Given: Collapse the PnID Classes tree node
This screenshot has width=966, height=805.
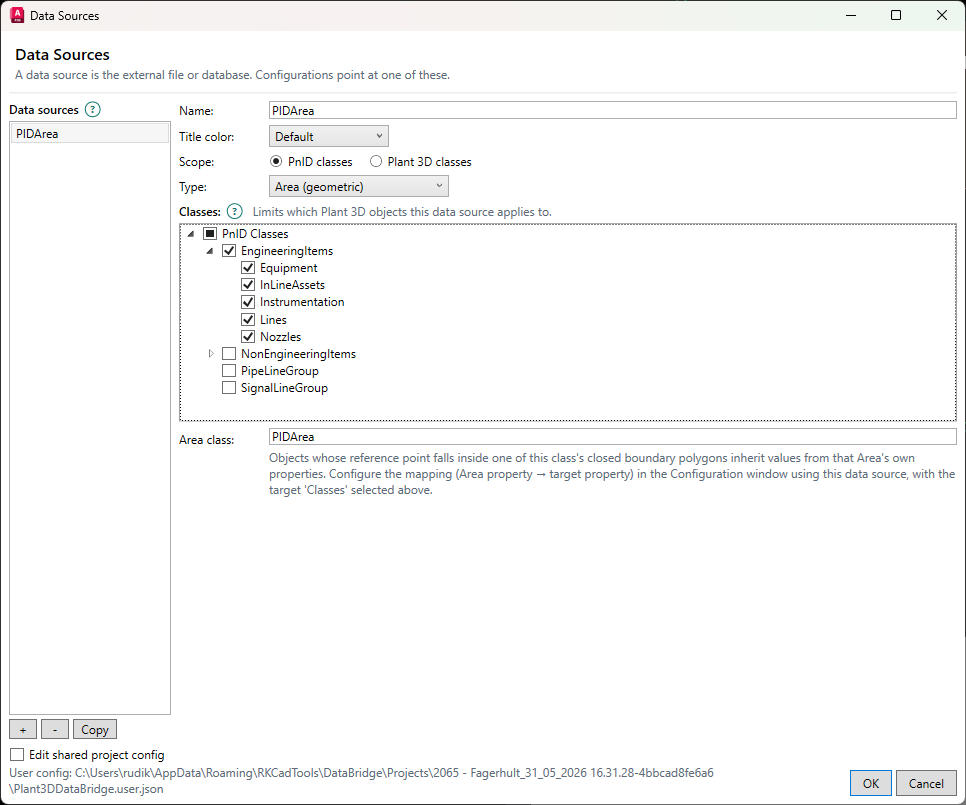Looking at the screenshot, I should pos(191,233).
